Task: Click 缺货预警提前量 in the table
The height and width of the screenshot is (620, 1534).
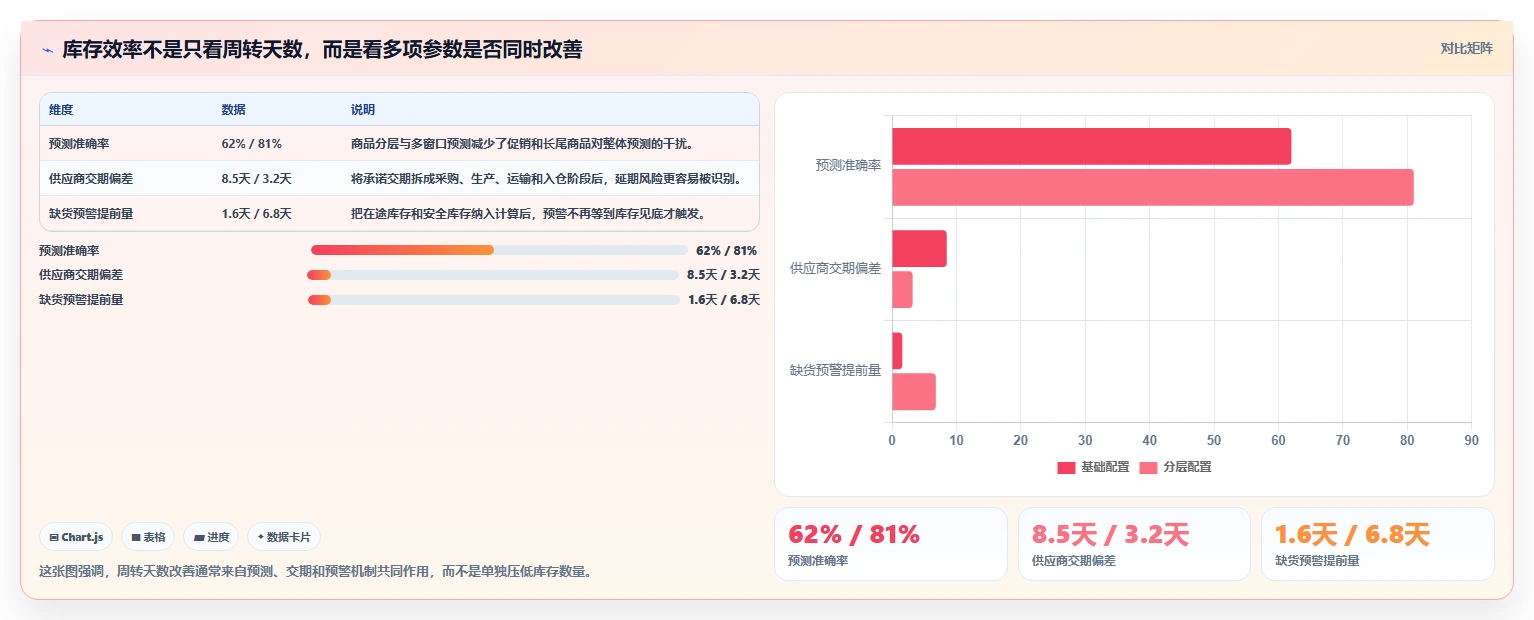Action: coord(91,214)
